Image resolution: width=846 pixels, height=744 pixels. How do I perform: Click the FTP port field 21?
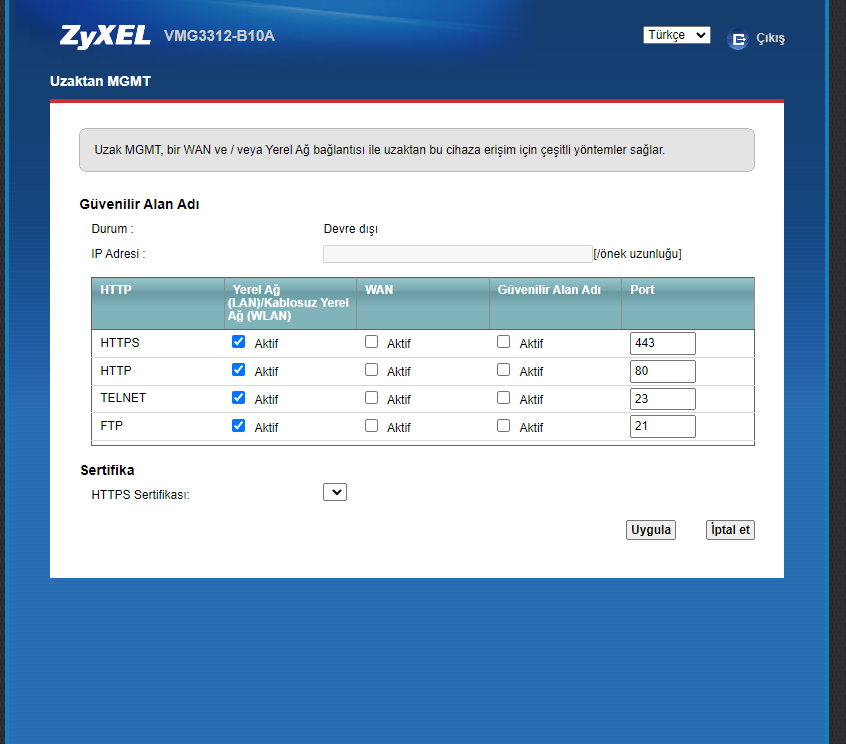tap(663, 426)
